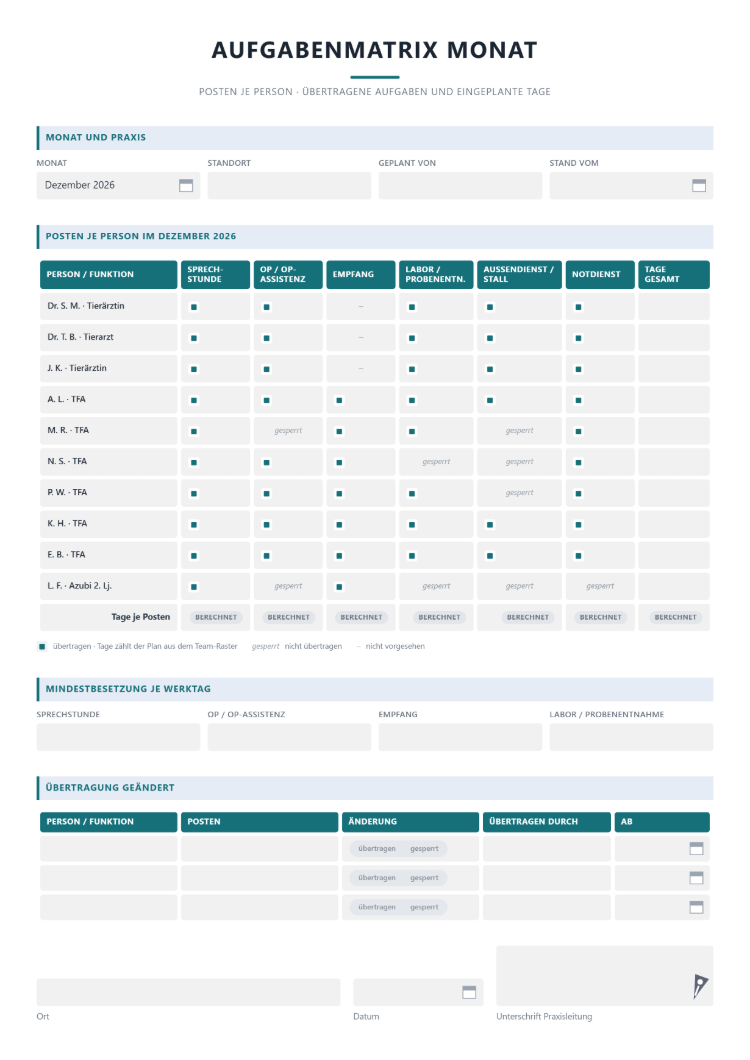The width and height of the screenshot is (750, 1060).
Task: Select 'gesperrt' in third Änderung row
Action: [x=424, y=907]
